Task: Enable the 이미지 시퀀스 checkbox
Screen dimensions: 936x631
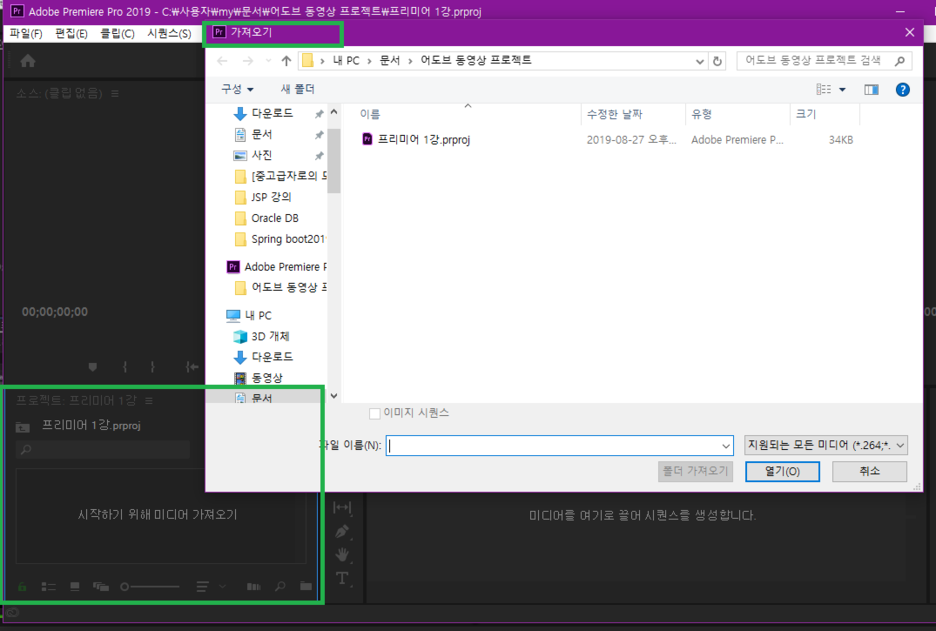Action: tap(375, 414)
